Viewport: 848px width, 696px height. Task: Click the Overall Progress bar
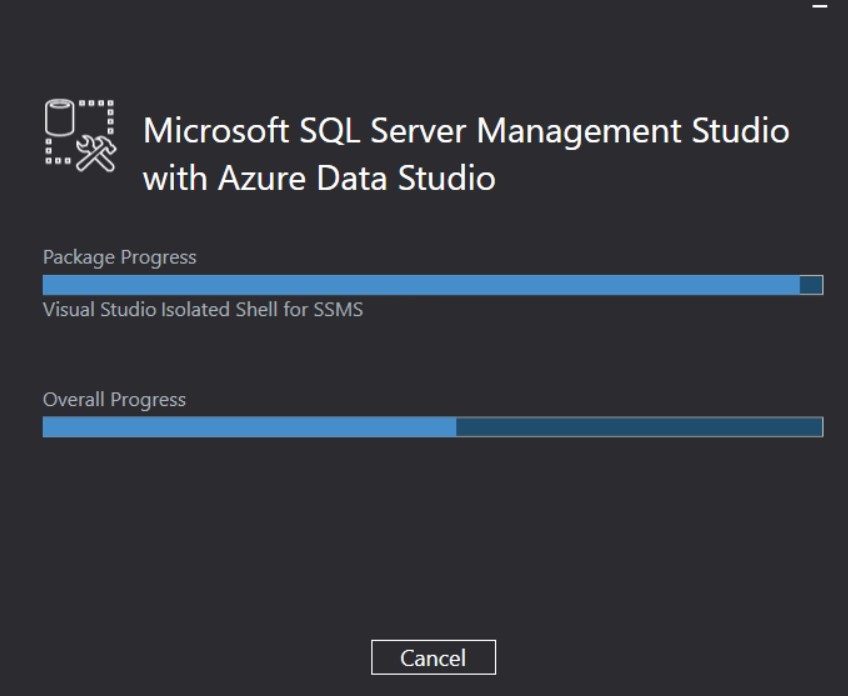coord(433,427)
